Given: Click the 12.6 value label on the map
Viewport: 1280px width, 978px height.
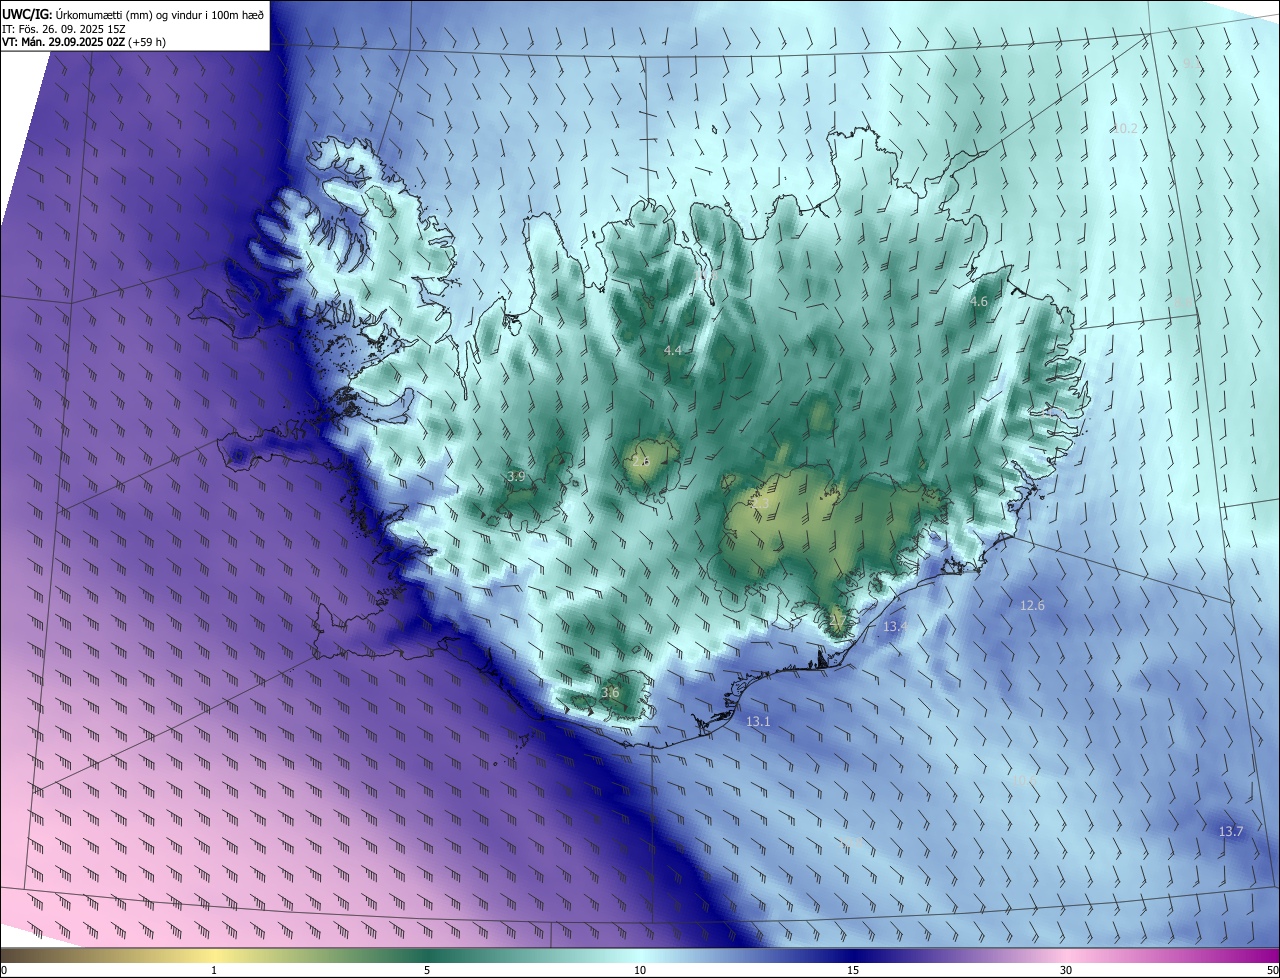Looking at the screenshot, I should [x=1032, y=605].
